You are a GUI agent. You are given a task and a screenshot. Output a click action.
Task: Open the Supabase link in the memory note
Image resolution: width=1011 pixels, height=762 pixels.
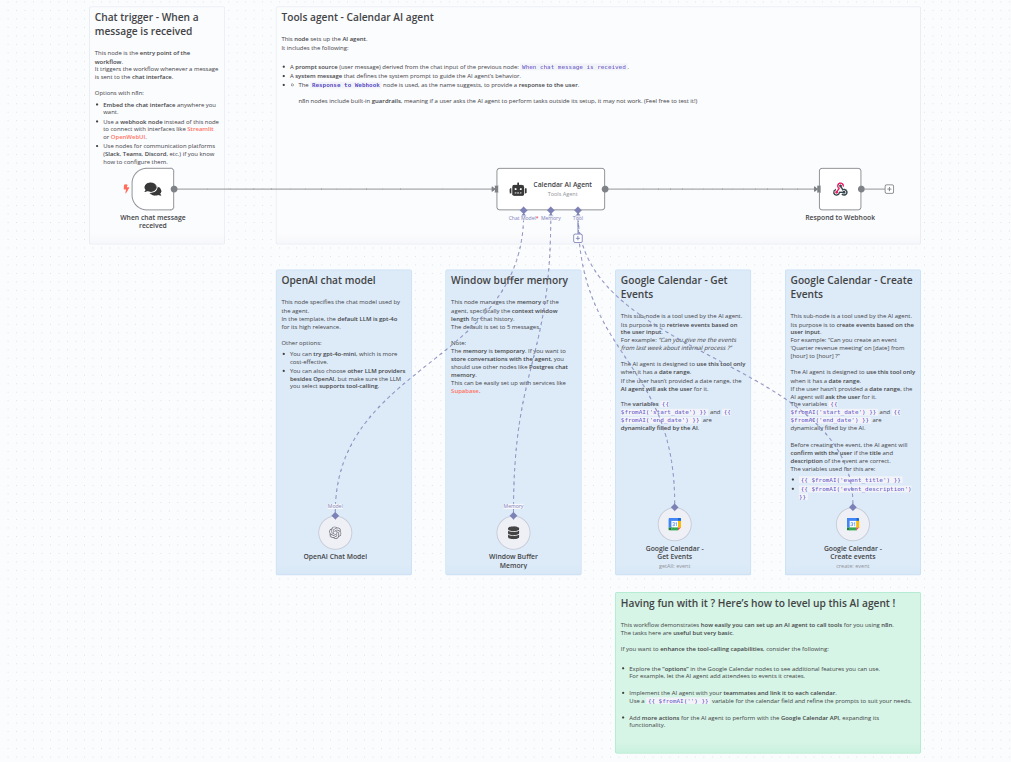tap(465, 391)
